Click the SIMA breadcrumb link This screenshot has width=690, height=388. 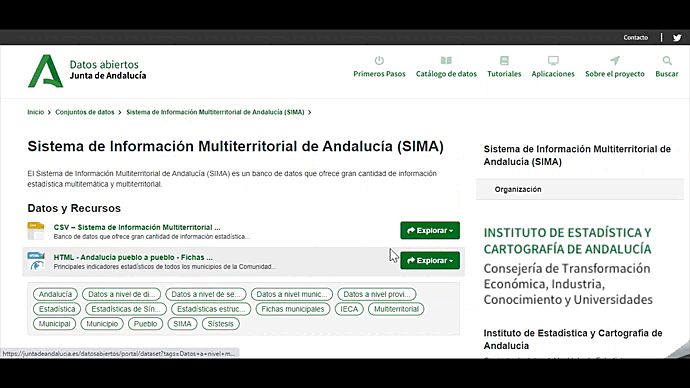coord(215,112)
